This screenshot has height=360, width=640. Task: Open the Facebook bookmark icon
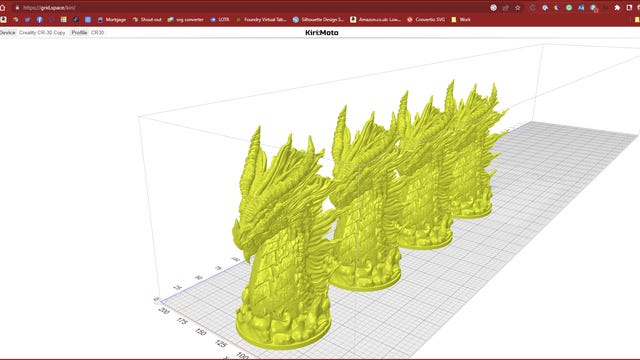[40, 20]
